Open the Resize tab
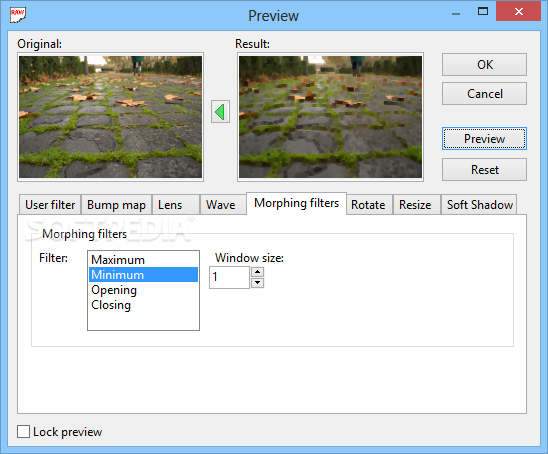The height and width of the screenshot is (454, 548). (417, 205)
